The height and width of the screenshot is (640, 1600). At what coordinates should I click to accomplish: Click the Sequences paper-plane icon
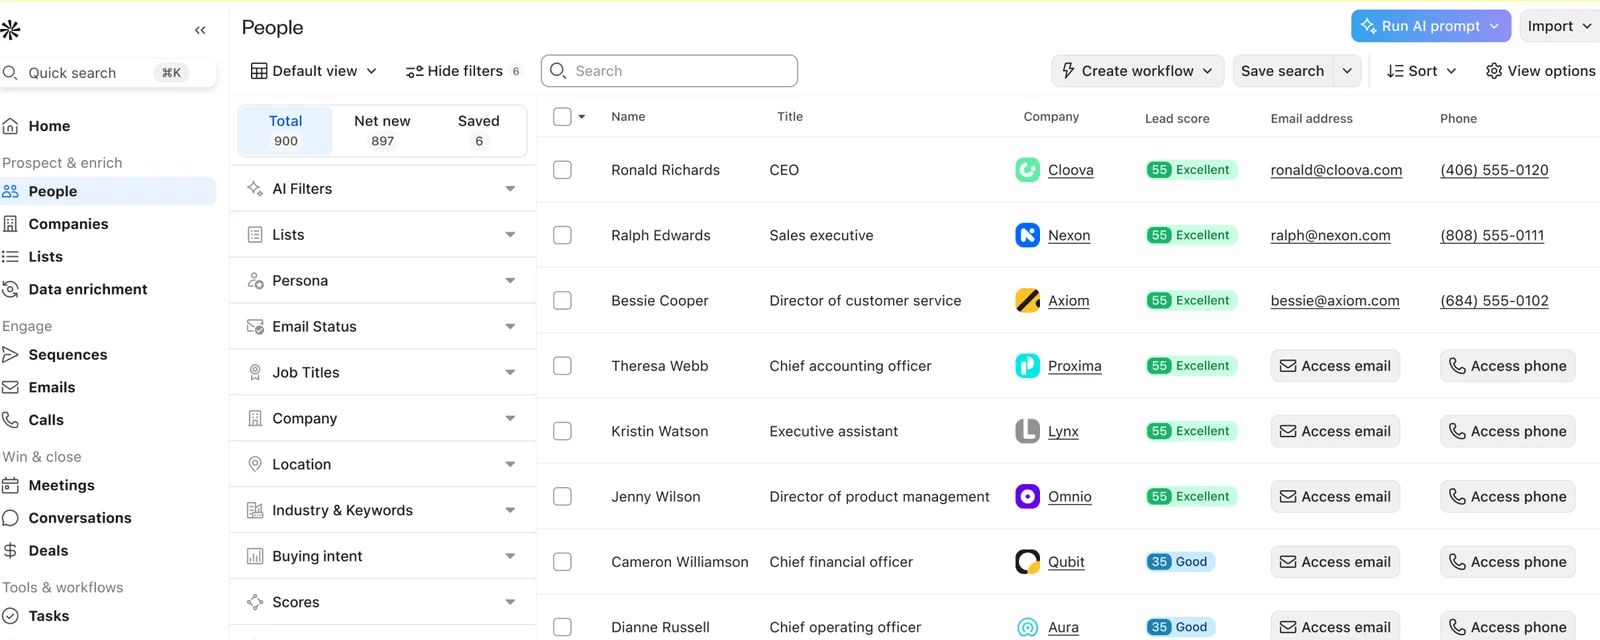coord(10,354)
